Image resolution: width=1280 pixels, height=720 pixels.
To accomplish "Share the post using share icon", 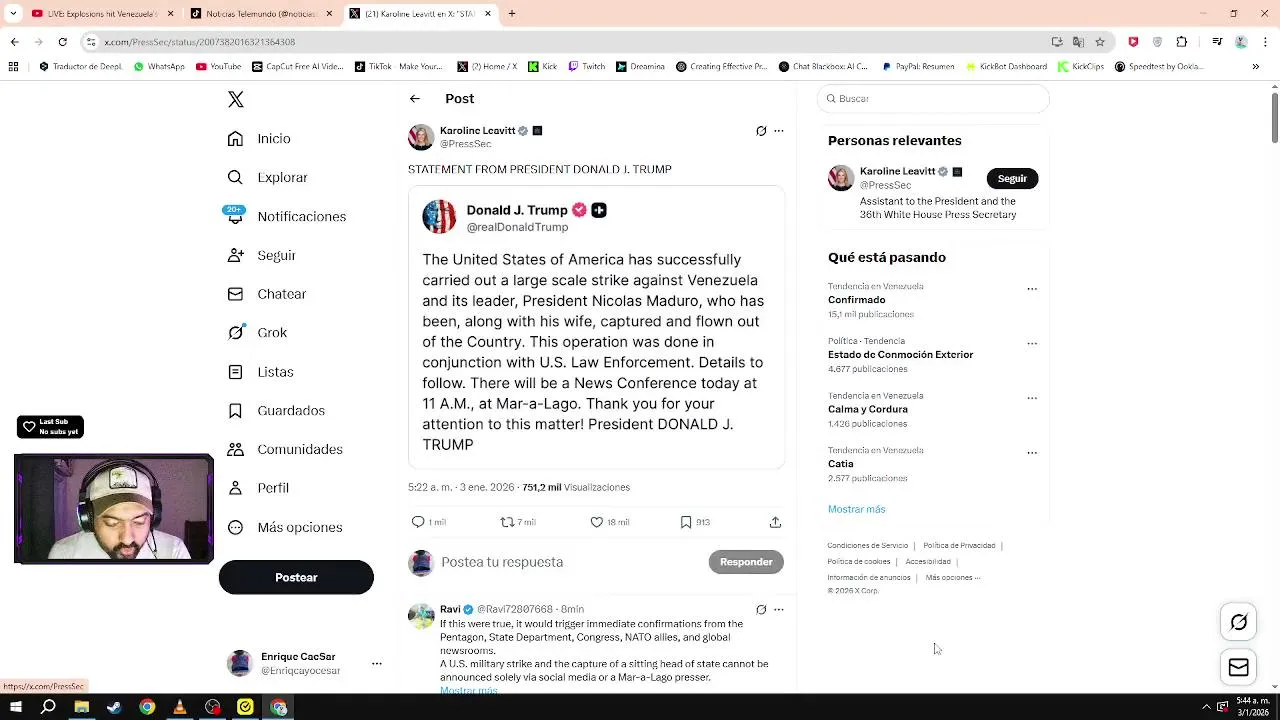I will (x=775, y=522).
